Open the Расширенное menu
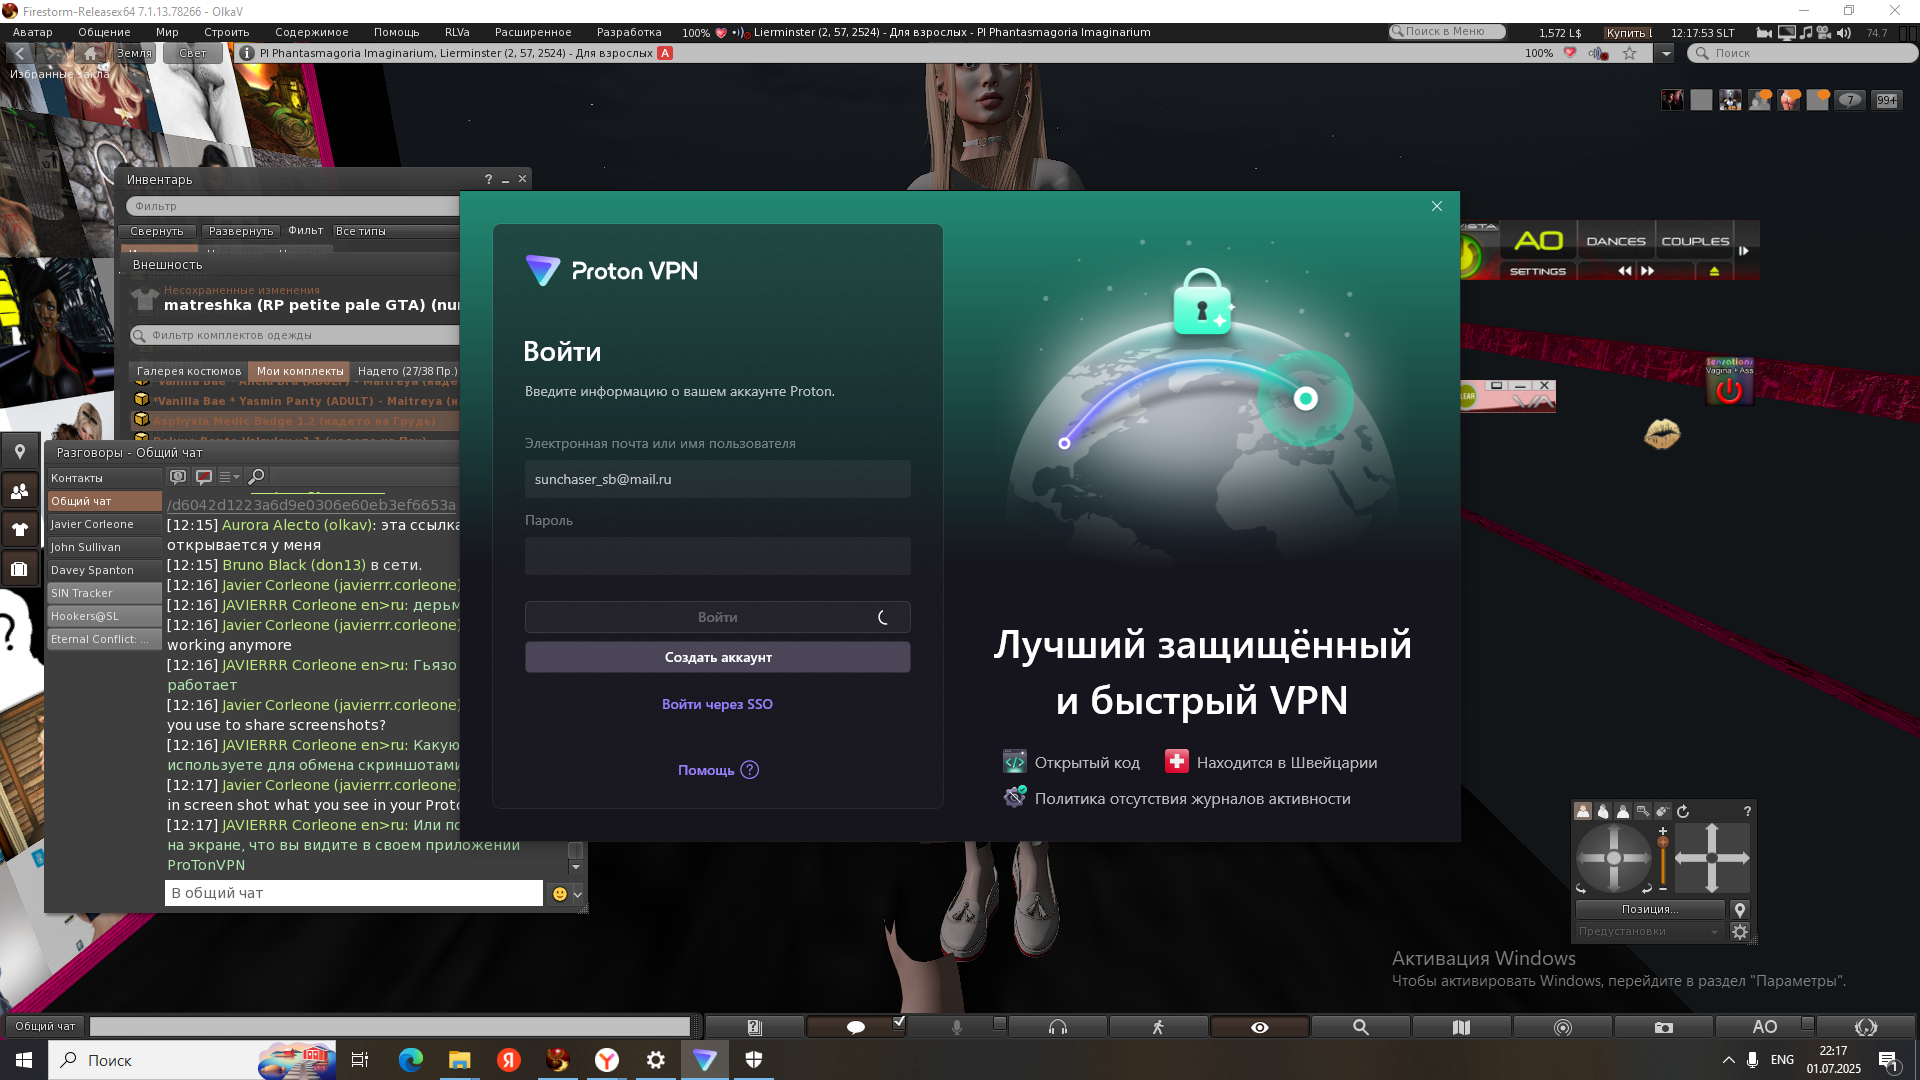 [x=533, y=32]
